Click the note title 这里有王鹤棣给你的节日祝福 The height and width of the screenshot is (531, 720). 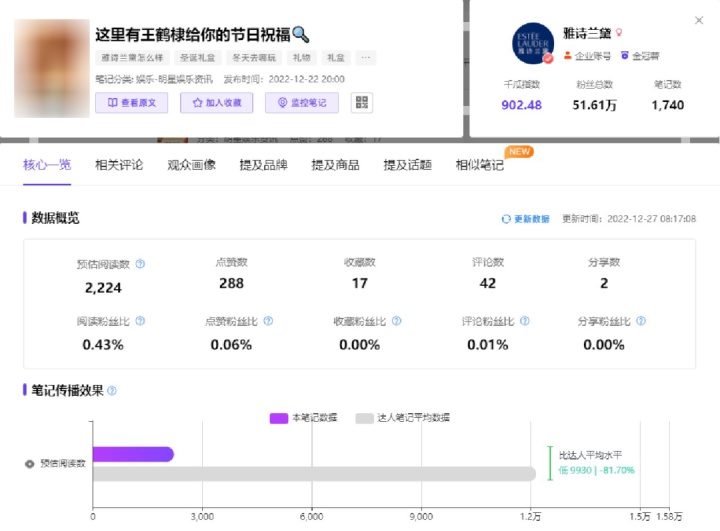click(x=193, y=34)
